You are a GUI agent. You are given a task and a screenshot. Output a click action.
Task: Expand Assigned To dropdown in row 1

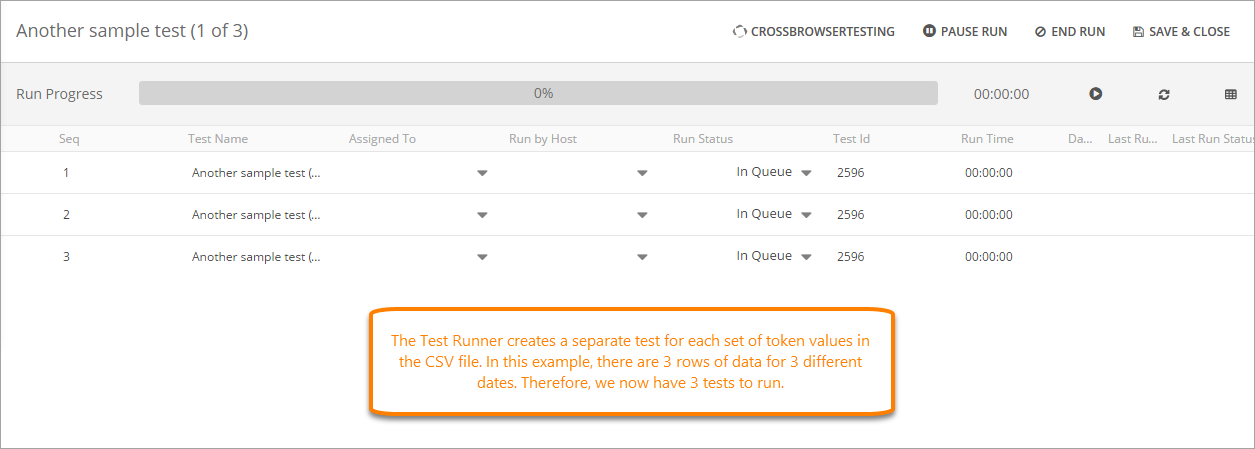point(482,173)
